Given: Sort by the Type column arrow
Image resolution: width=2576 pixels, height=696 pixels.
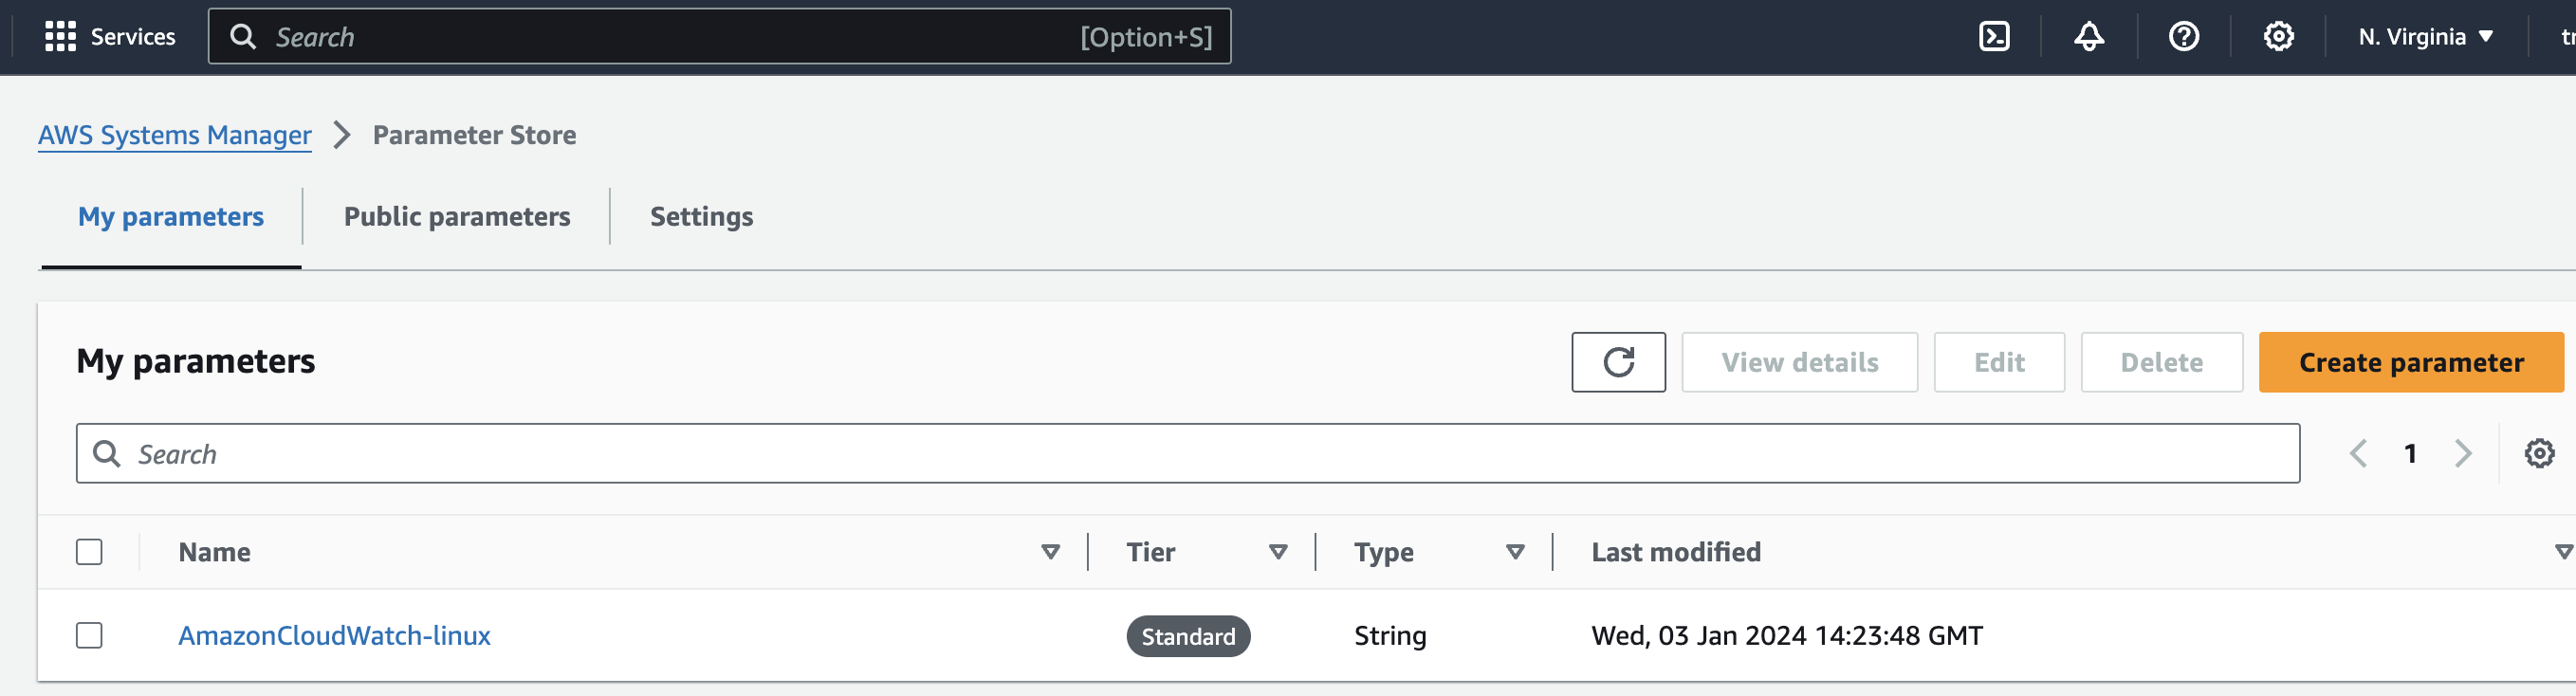Looking at the screenshot, I should click(x=1515, y=552).
